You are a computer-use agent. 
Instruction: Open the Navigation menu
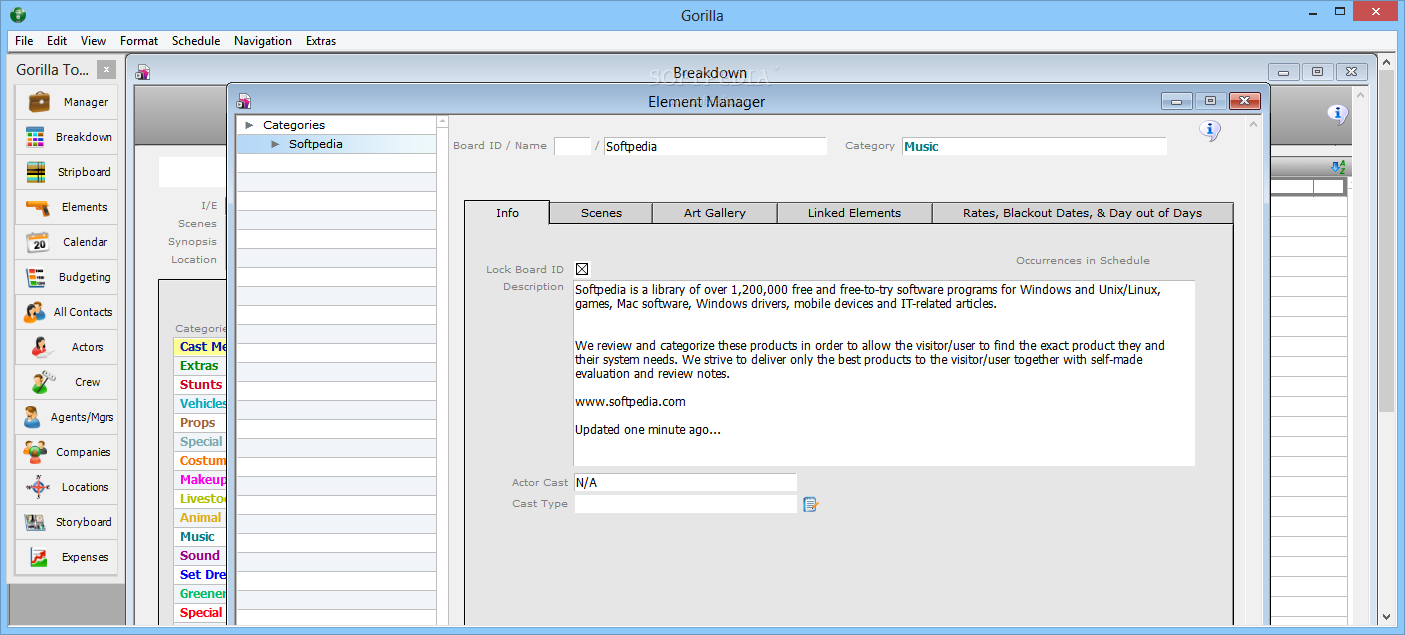click(x=263, y=41)
